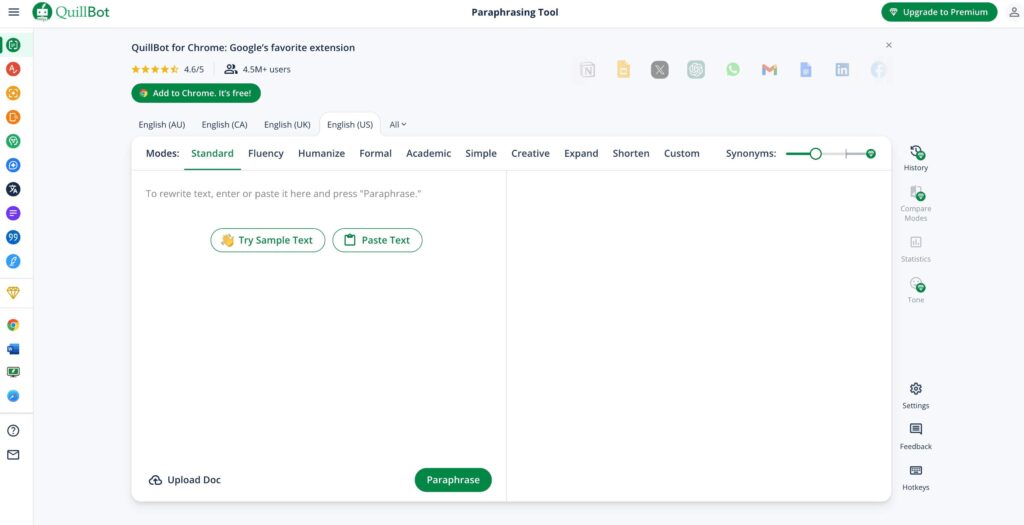This screenshot has height=525, width=1024.
Task: Open the Feedback panel
Action: (916, 437)
